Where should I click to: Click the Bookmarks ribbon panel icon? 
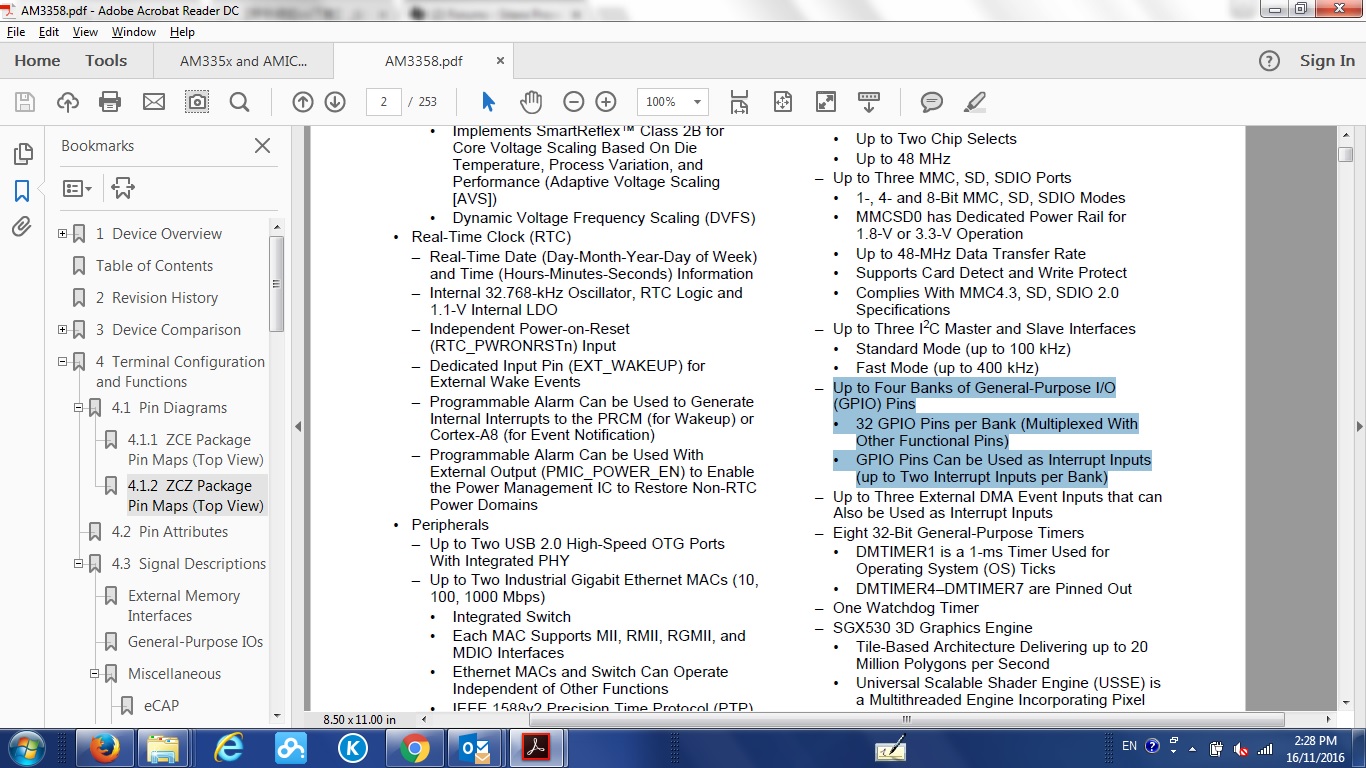click(x=22, y=191)
